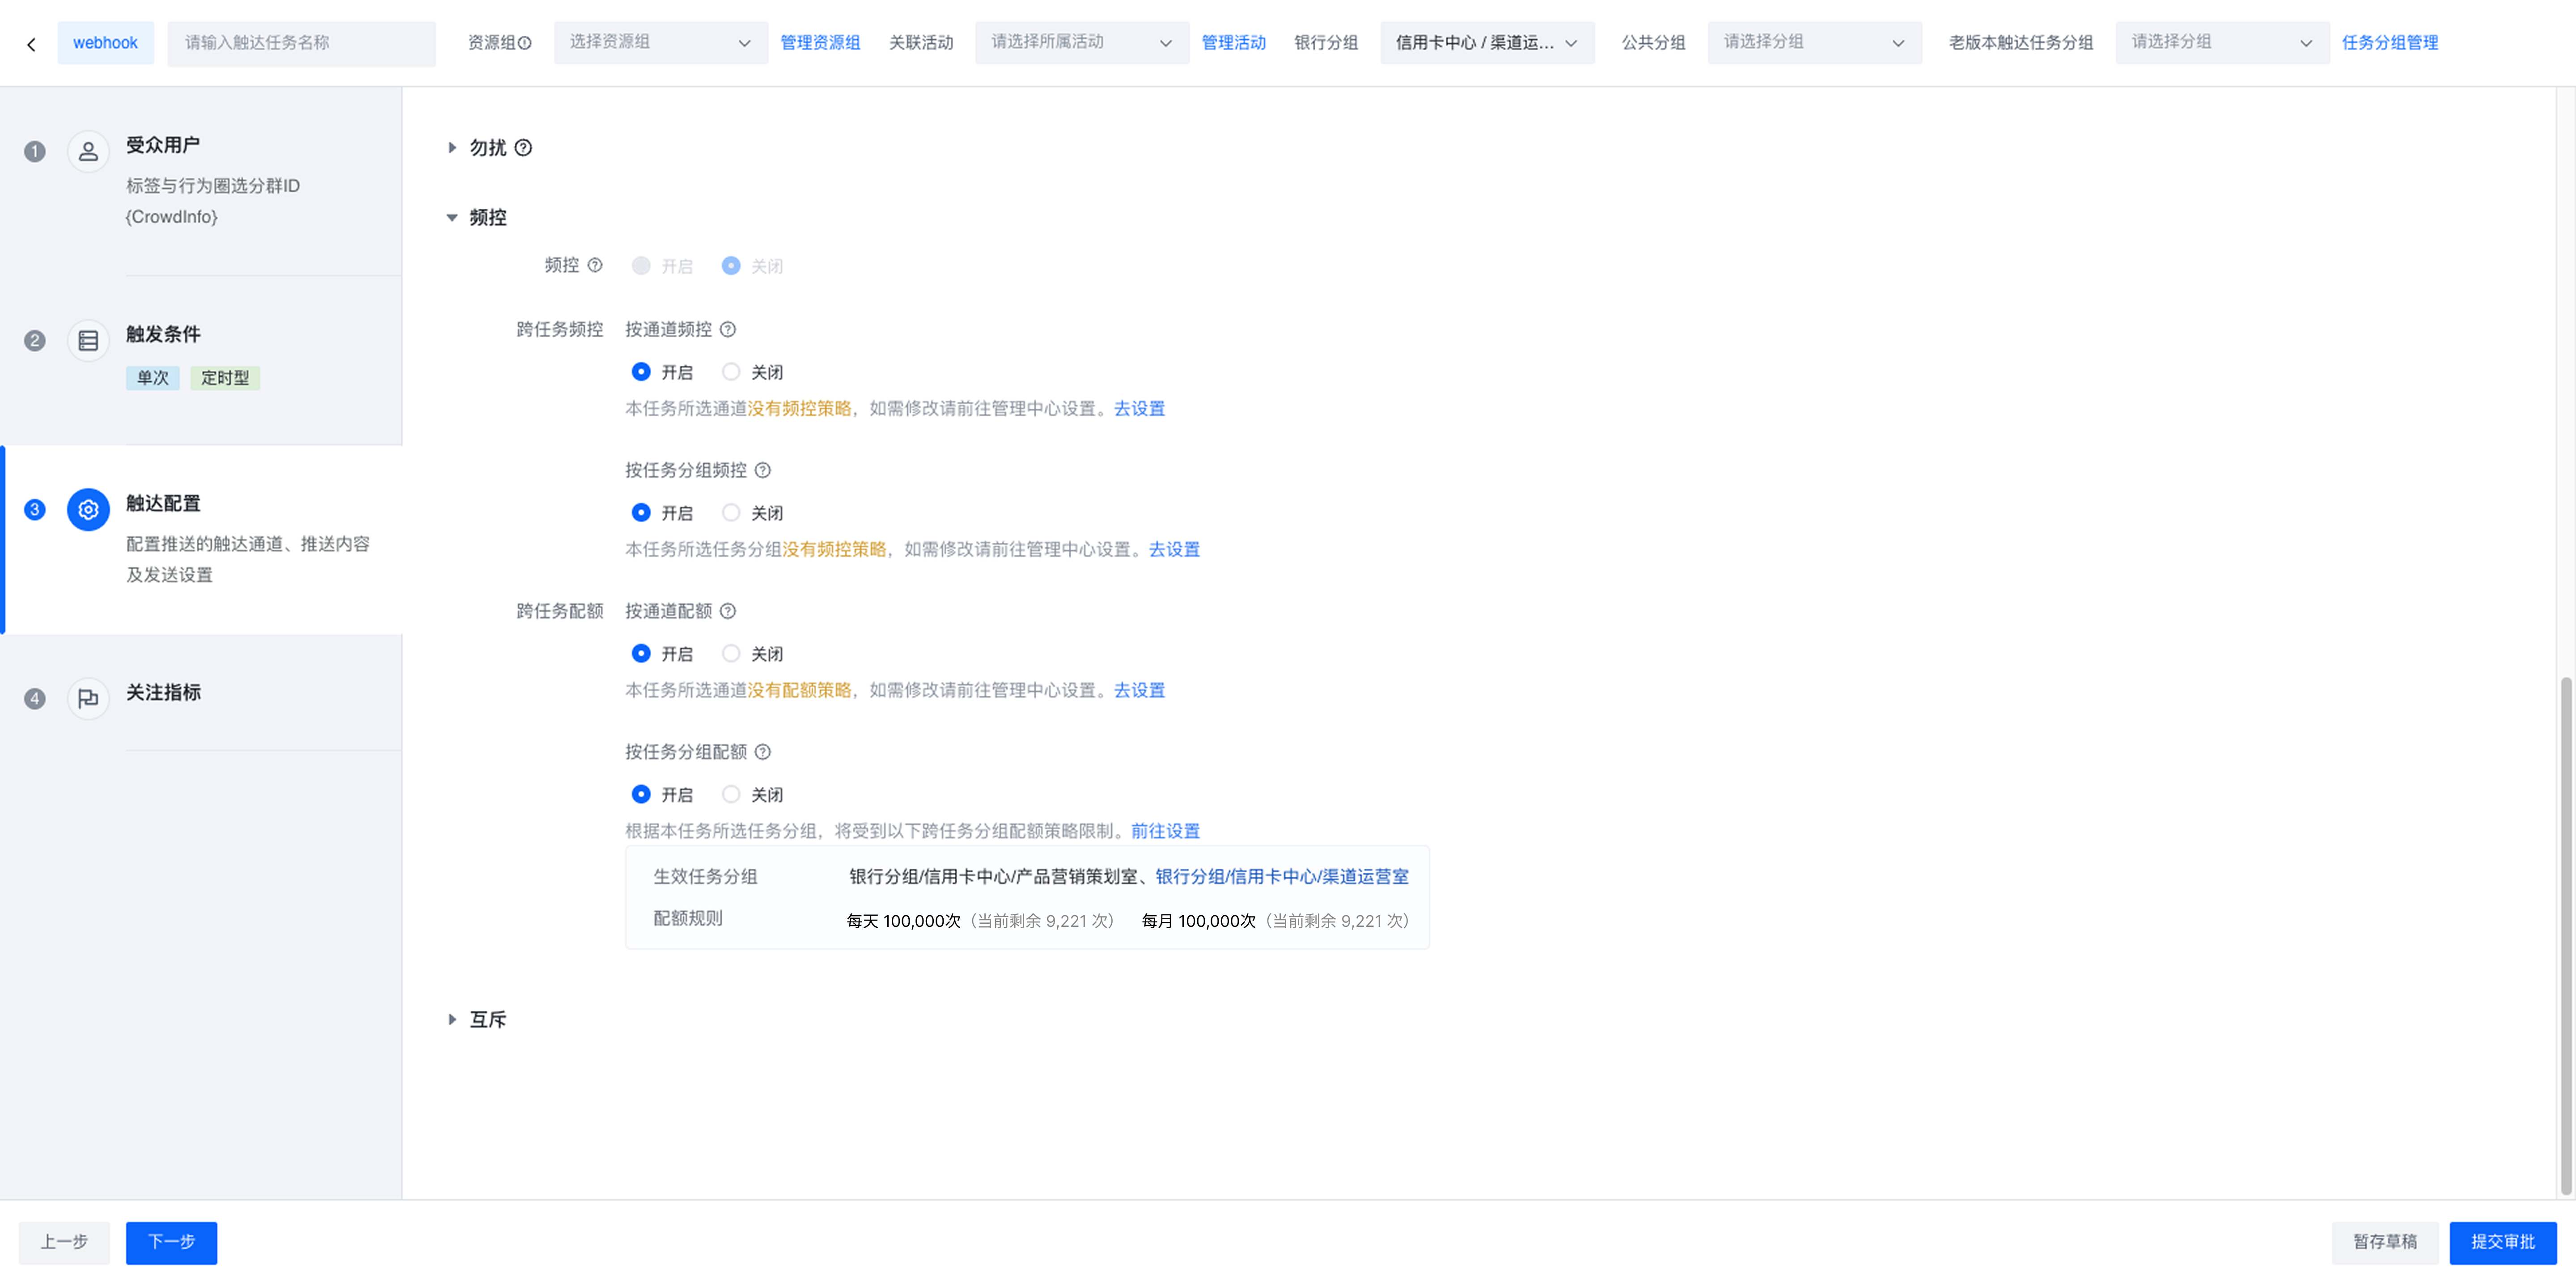Show help for 按通道配额
The image size is (2576, 1285).
728,611
